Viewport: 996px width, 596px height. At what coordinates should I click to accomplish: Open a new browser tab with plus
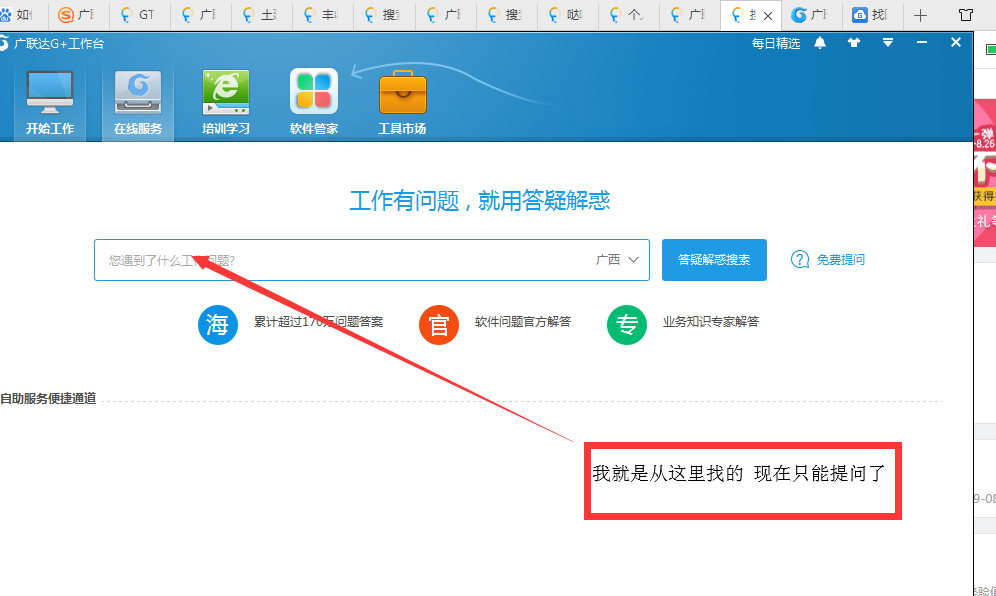[x=920, y=15]
